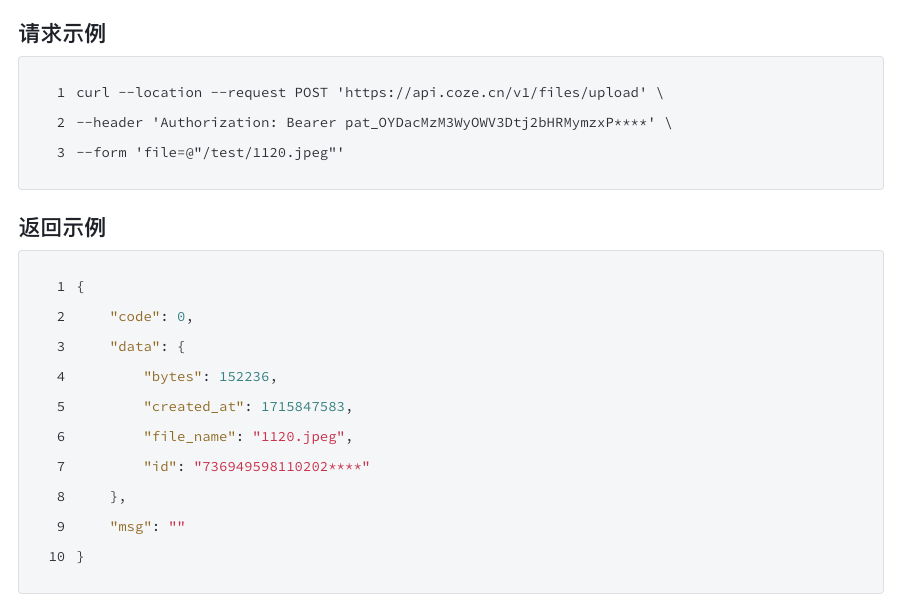The width and height of the screenshot is (900, 608).
Task: Click the POST method in the request
Action: [x=311, y=93]
